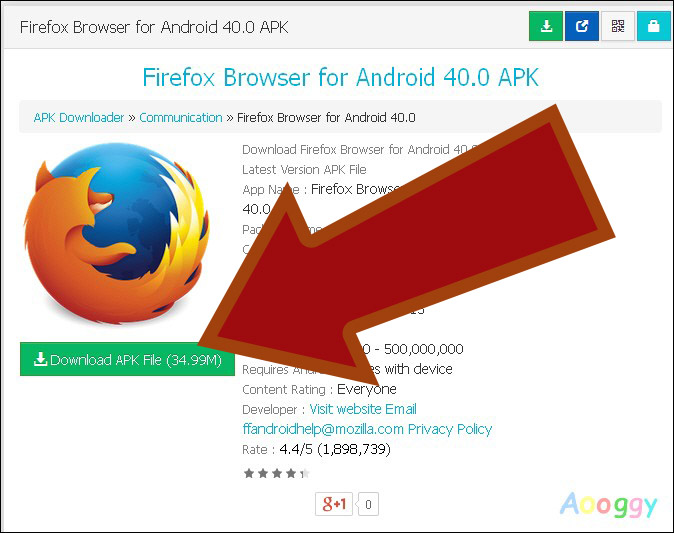Image resolution: width=674 pixels, height=533 pixels.
Task: Click the blue Firefox Browser page heading
Action: (x=340, y=78)
